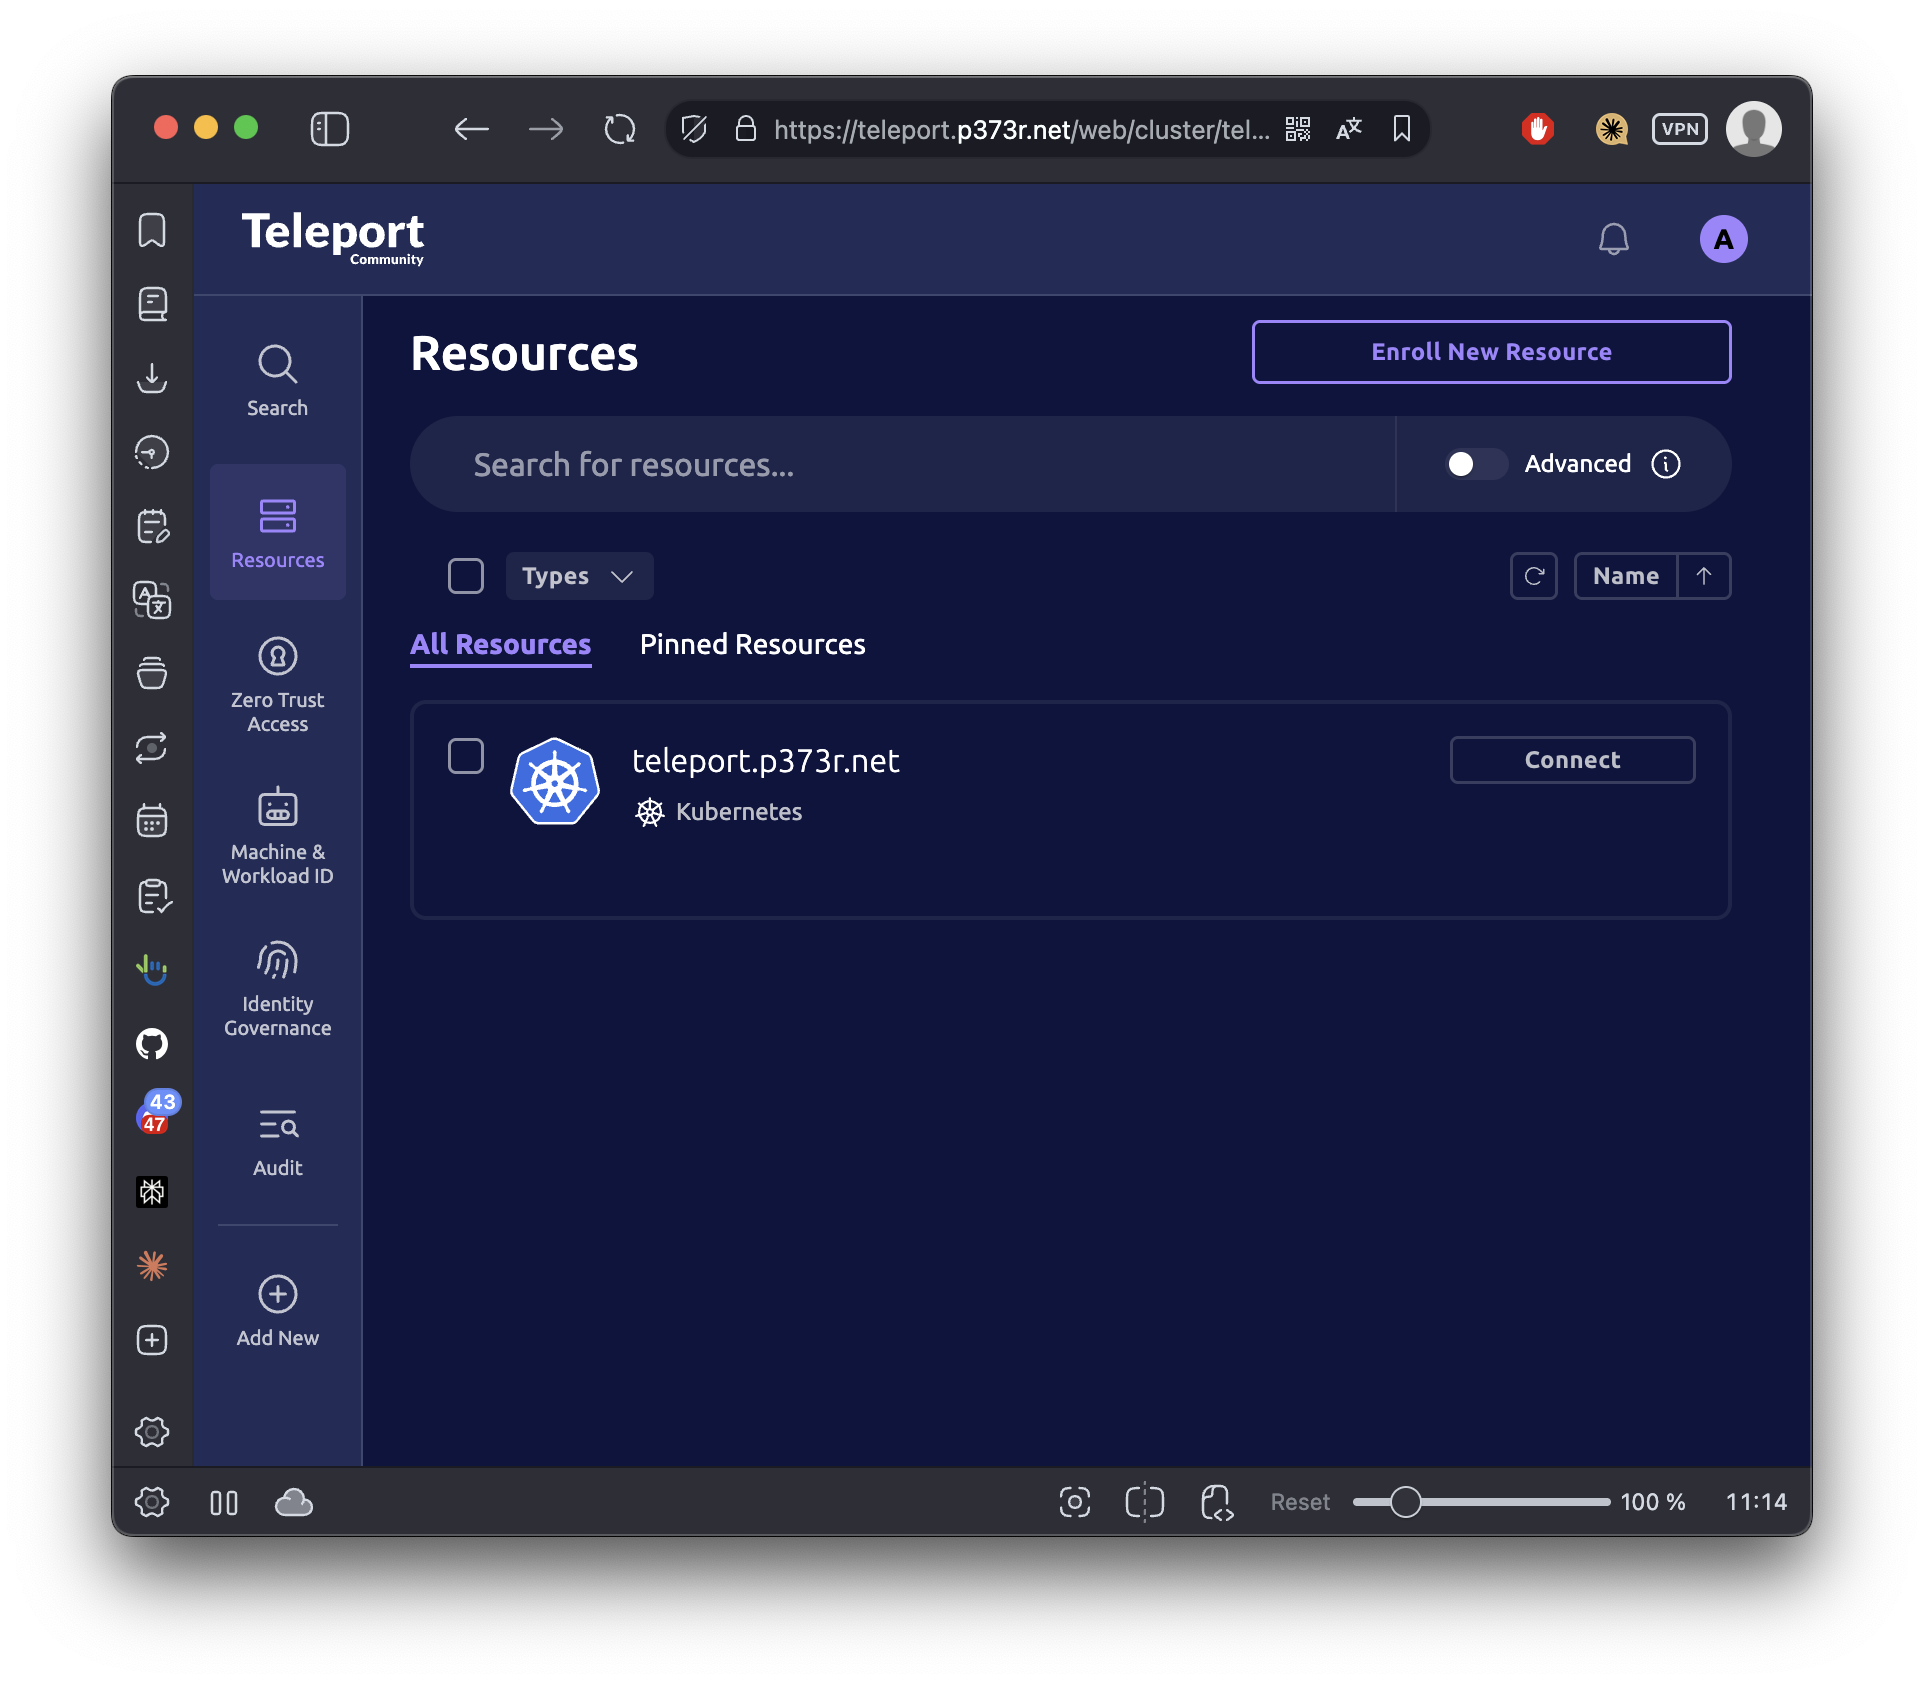Click the Kubernetes logo of teleport.p373r.net

(x=555, y=781)
